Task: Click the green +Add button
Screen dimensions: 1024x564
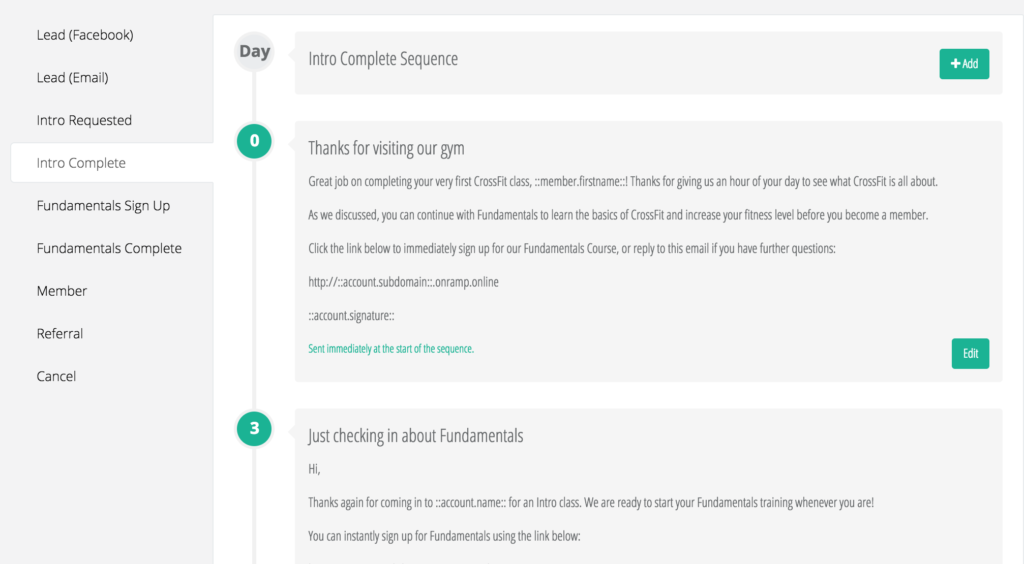Action: (x=964, y=64)
